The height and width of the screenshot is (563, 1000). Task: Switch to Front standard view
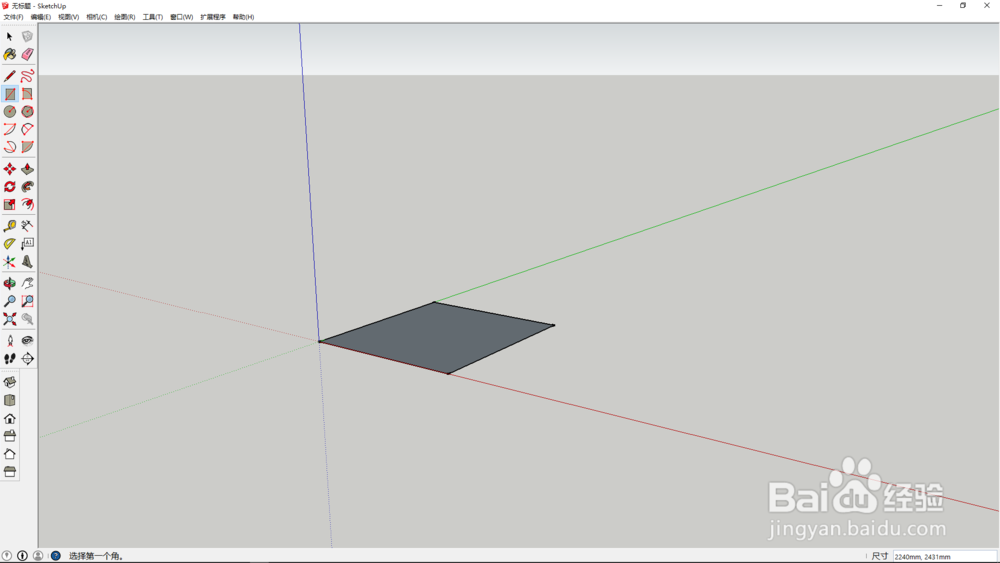[x=10, y=419]
